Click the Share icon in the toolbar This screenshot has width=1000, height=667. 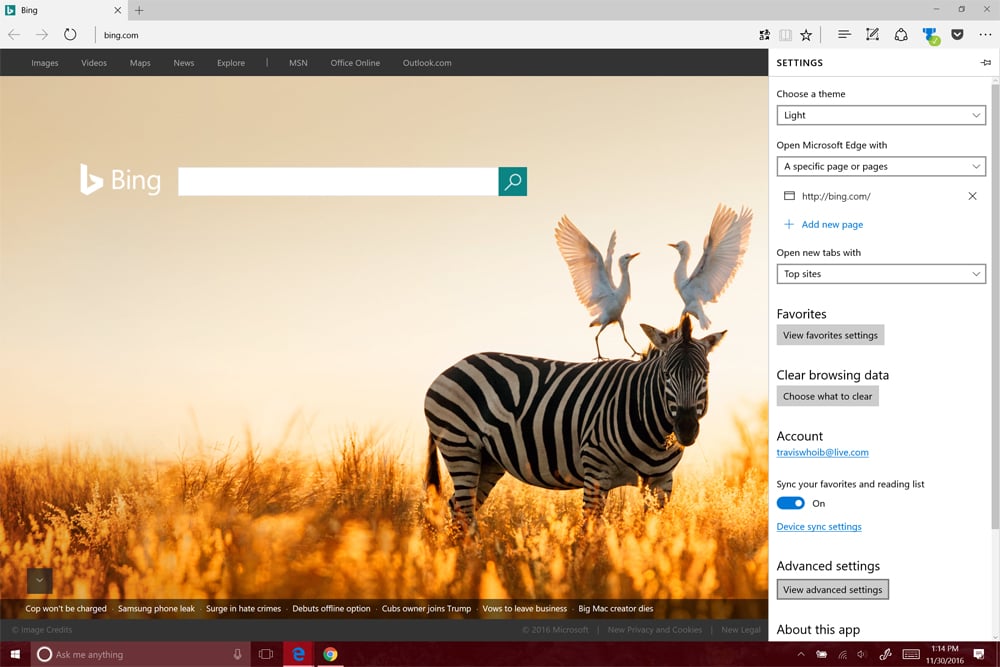pos(901,34)
